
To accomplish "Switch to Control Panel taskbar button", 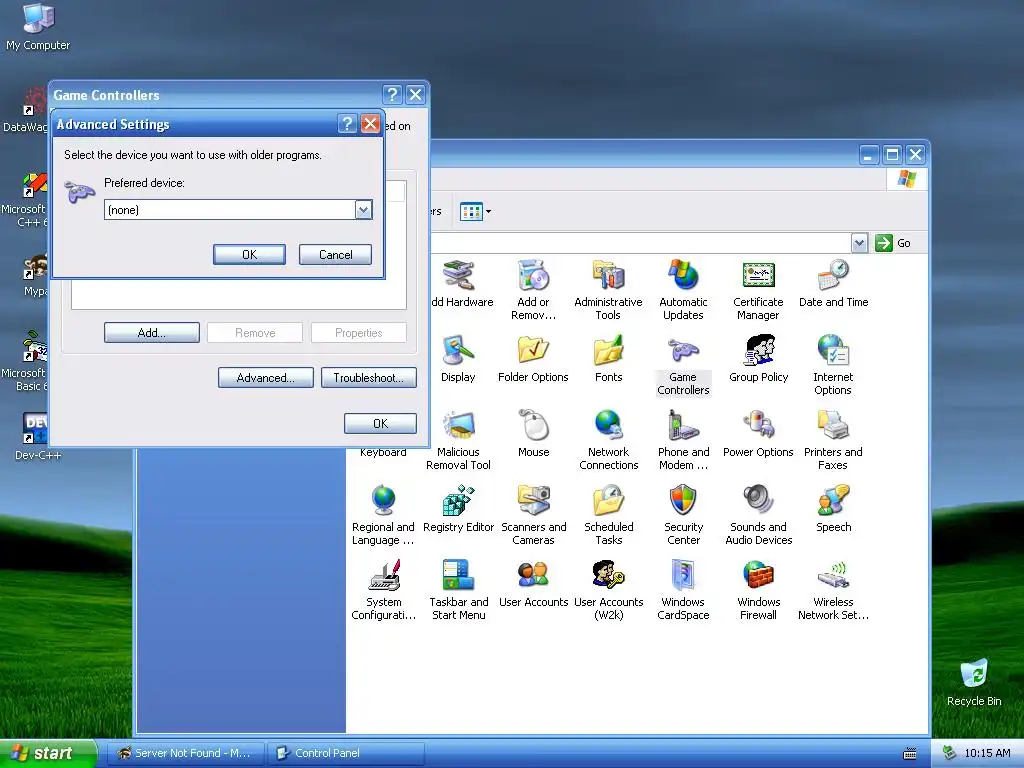I will coord(346,753).
